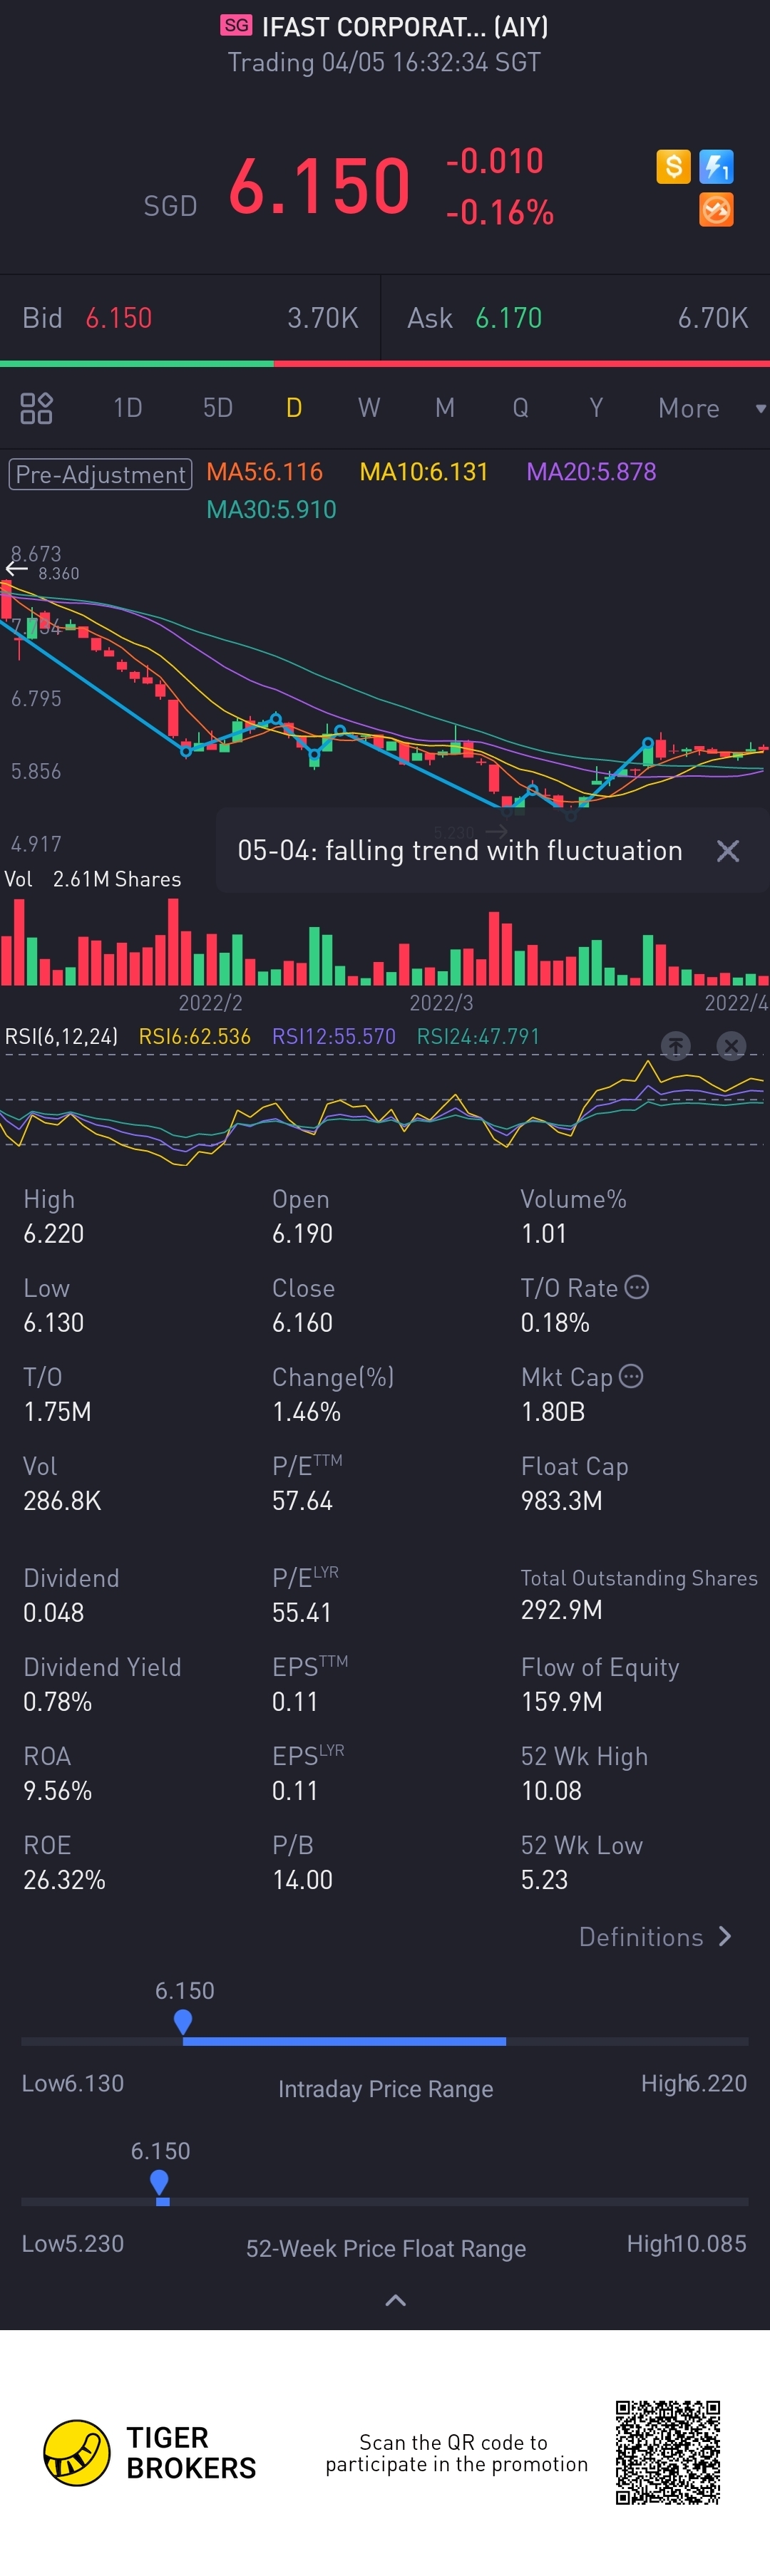Tap the orange crossed-out chart icon

(x=716, y=210)
